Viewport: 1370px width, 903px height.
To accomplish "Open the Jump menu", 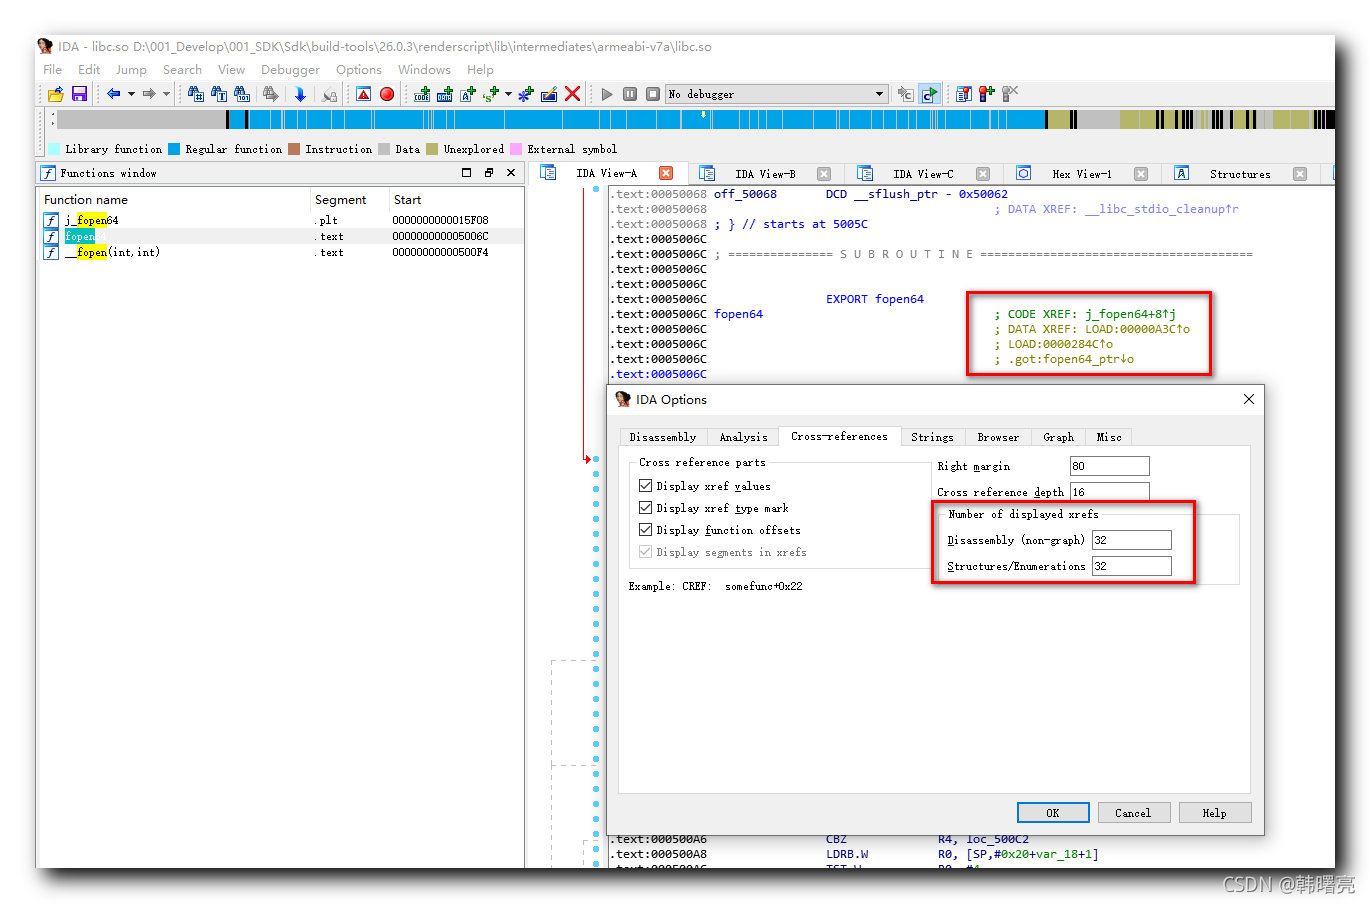I will (131, 70).
